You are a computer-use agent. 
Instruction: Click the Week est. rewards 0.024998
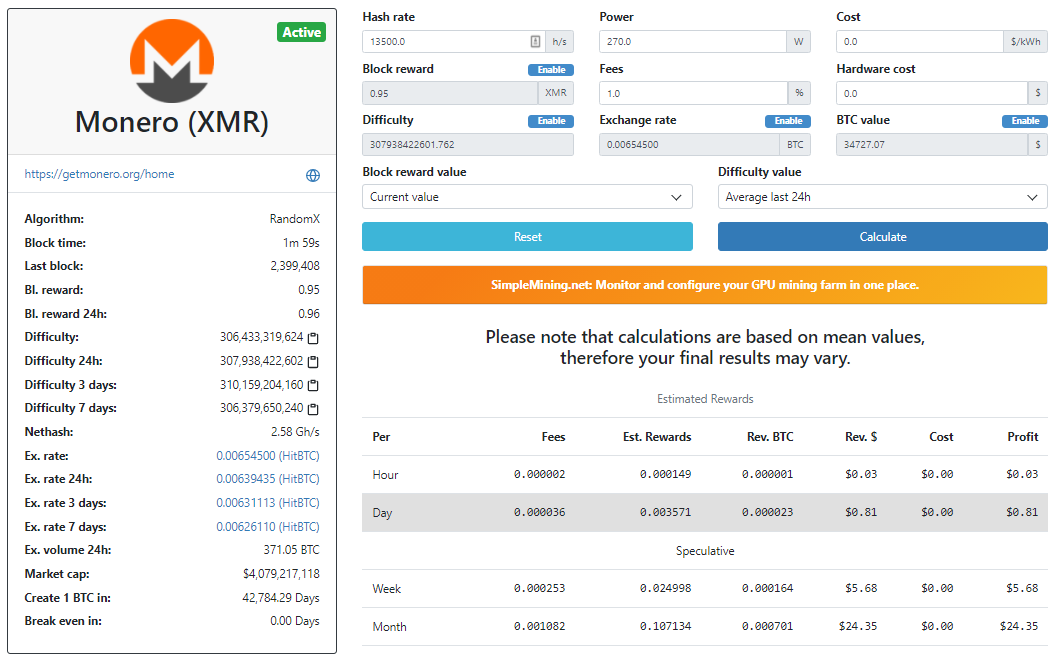(665, 588)
